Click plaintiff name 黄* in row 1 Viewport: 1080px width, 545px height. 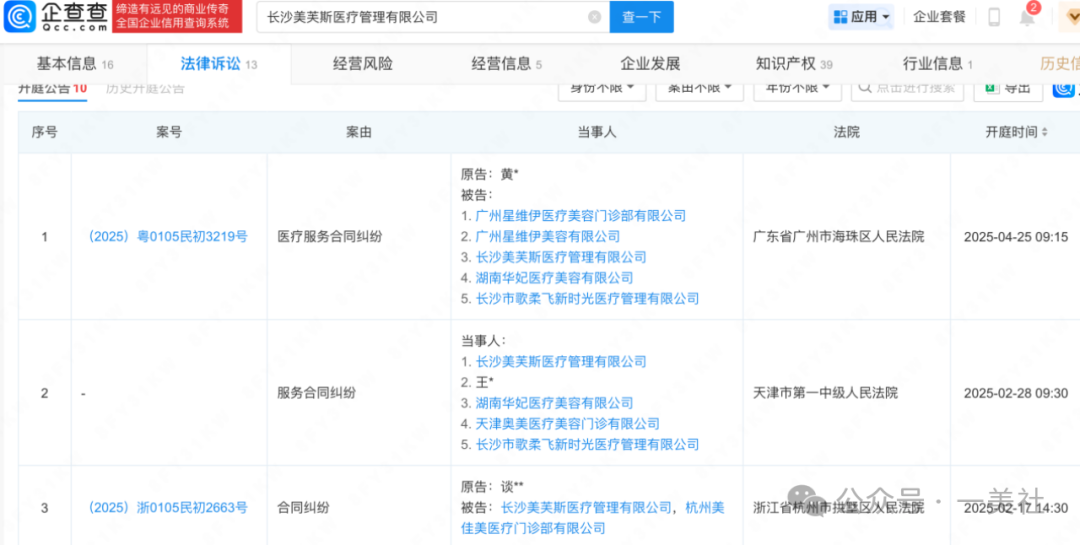coord(508,174)
